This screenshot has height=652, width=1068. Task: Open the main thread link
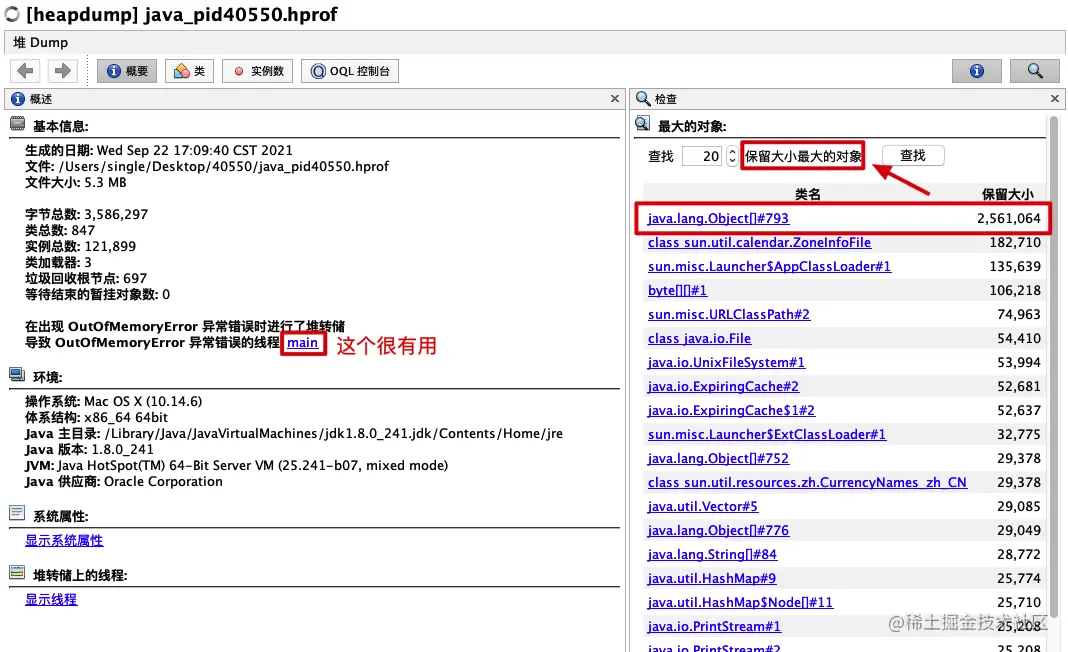(x=302, y=343)
